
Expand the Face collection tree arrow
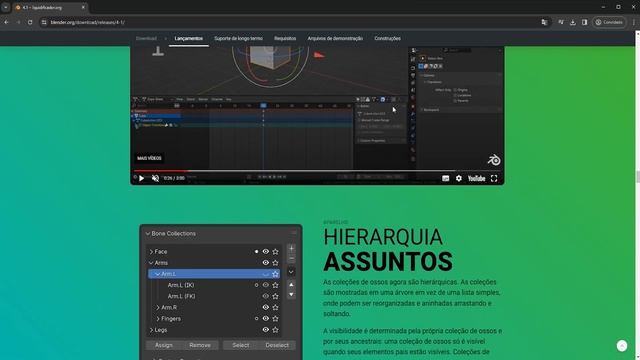click(x=151, y=252)
